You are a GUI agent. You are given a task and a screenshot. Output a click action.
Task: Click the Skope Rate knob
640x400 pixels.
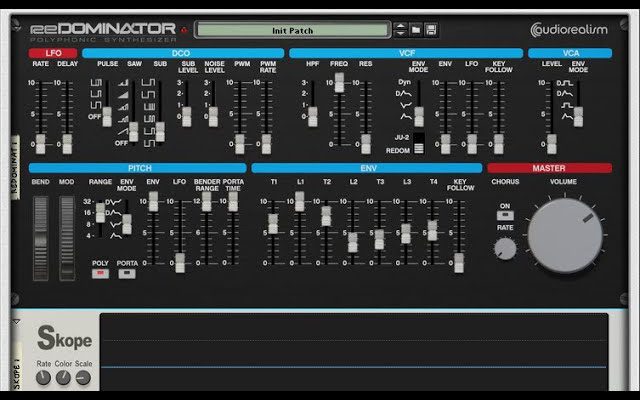pyautogui.click(x=44, y=378)
